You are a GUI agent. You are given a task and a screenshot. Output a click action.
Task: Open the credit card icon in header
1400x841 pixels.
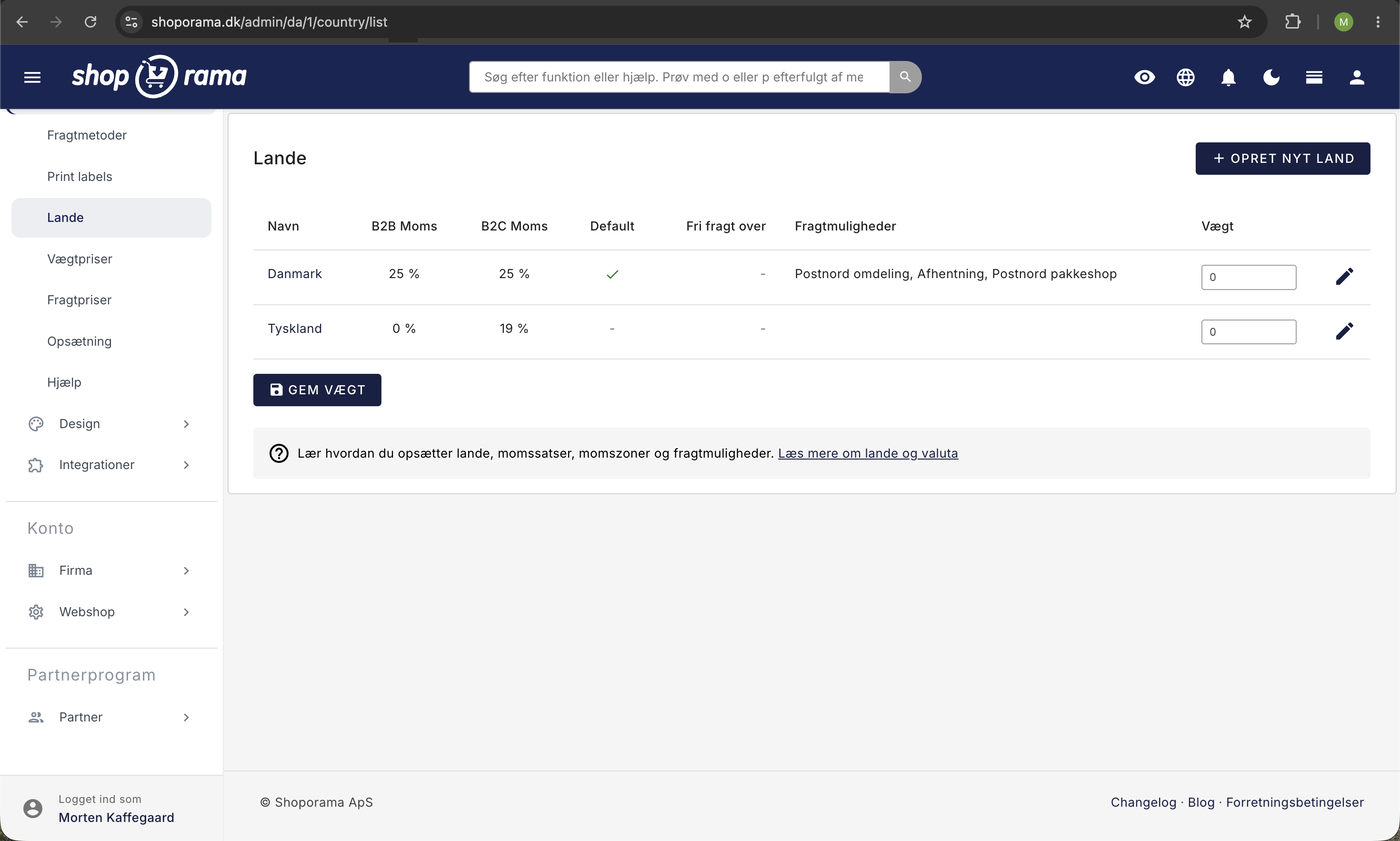coord(1314,77)
